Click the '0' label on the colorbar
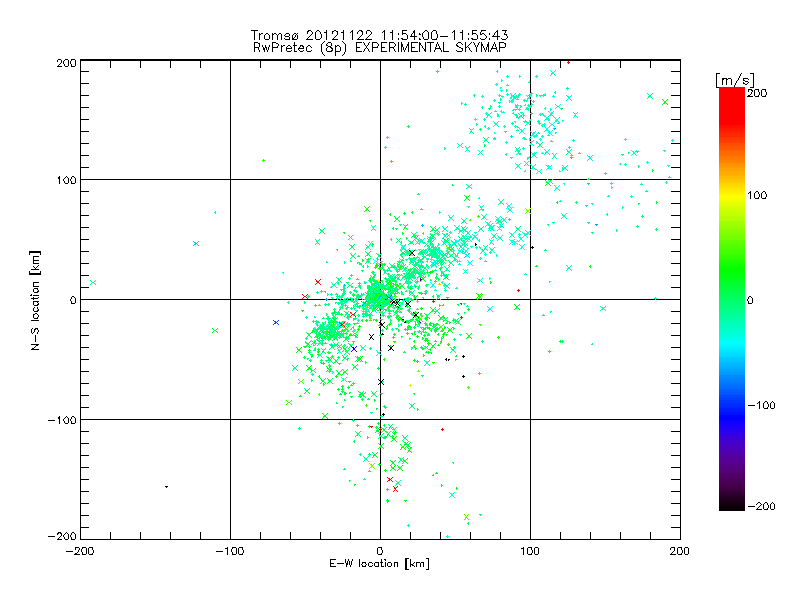This screenshot has width=800, height=600. coord(750,300)
